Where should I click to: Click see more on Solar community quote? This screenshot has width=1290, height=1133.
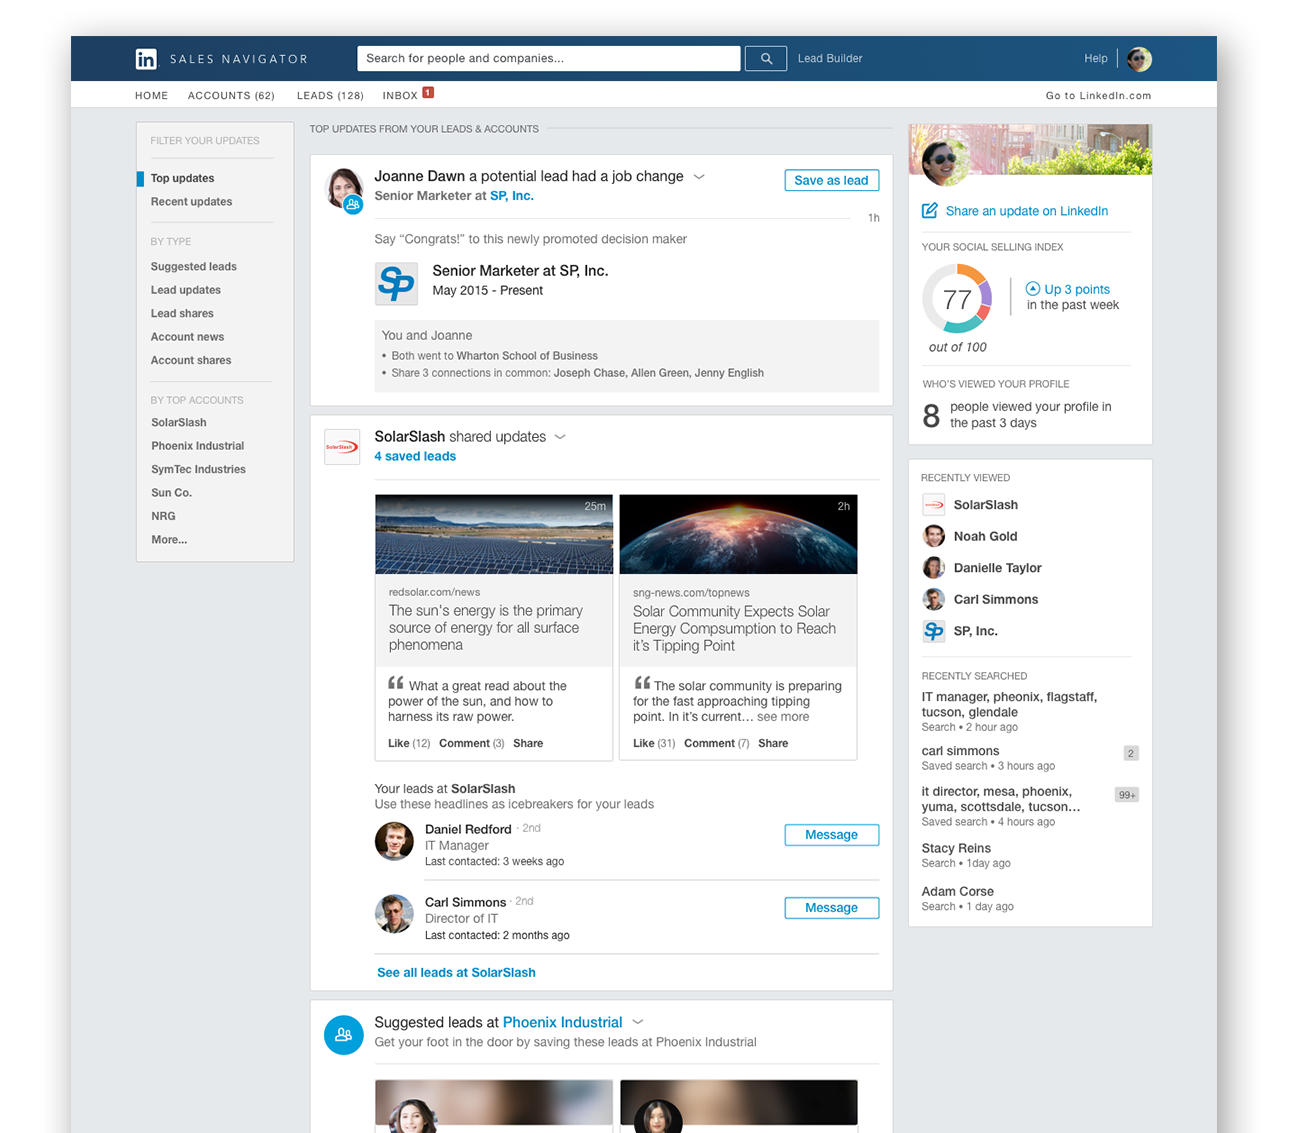783,717
